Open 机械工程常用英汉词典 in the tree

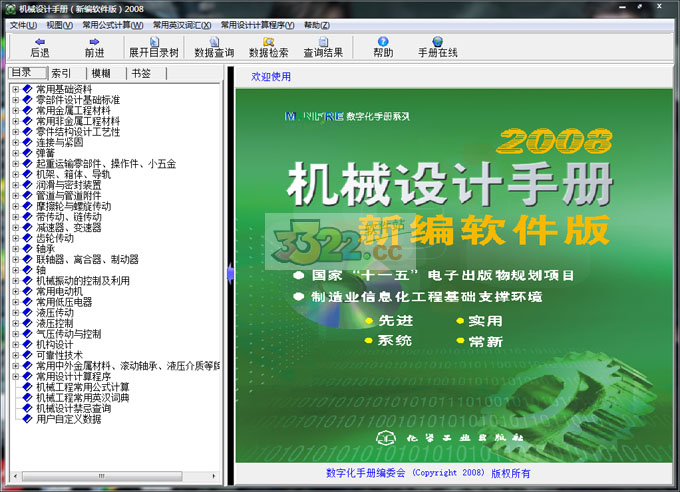pyautogui.click(x=82, y=398)
